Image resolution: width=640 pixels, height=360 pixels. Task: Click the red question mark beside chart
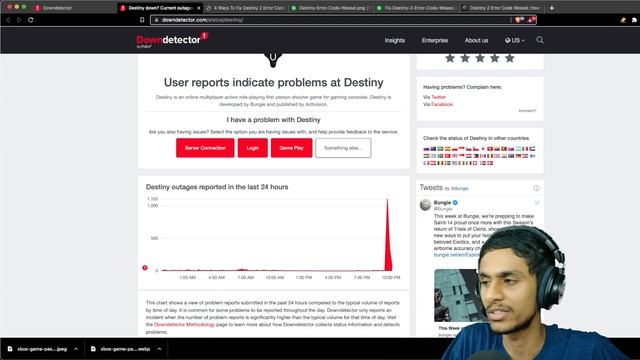click(145, 268)
